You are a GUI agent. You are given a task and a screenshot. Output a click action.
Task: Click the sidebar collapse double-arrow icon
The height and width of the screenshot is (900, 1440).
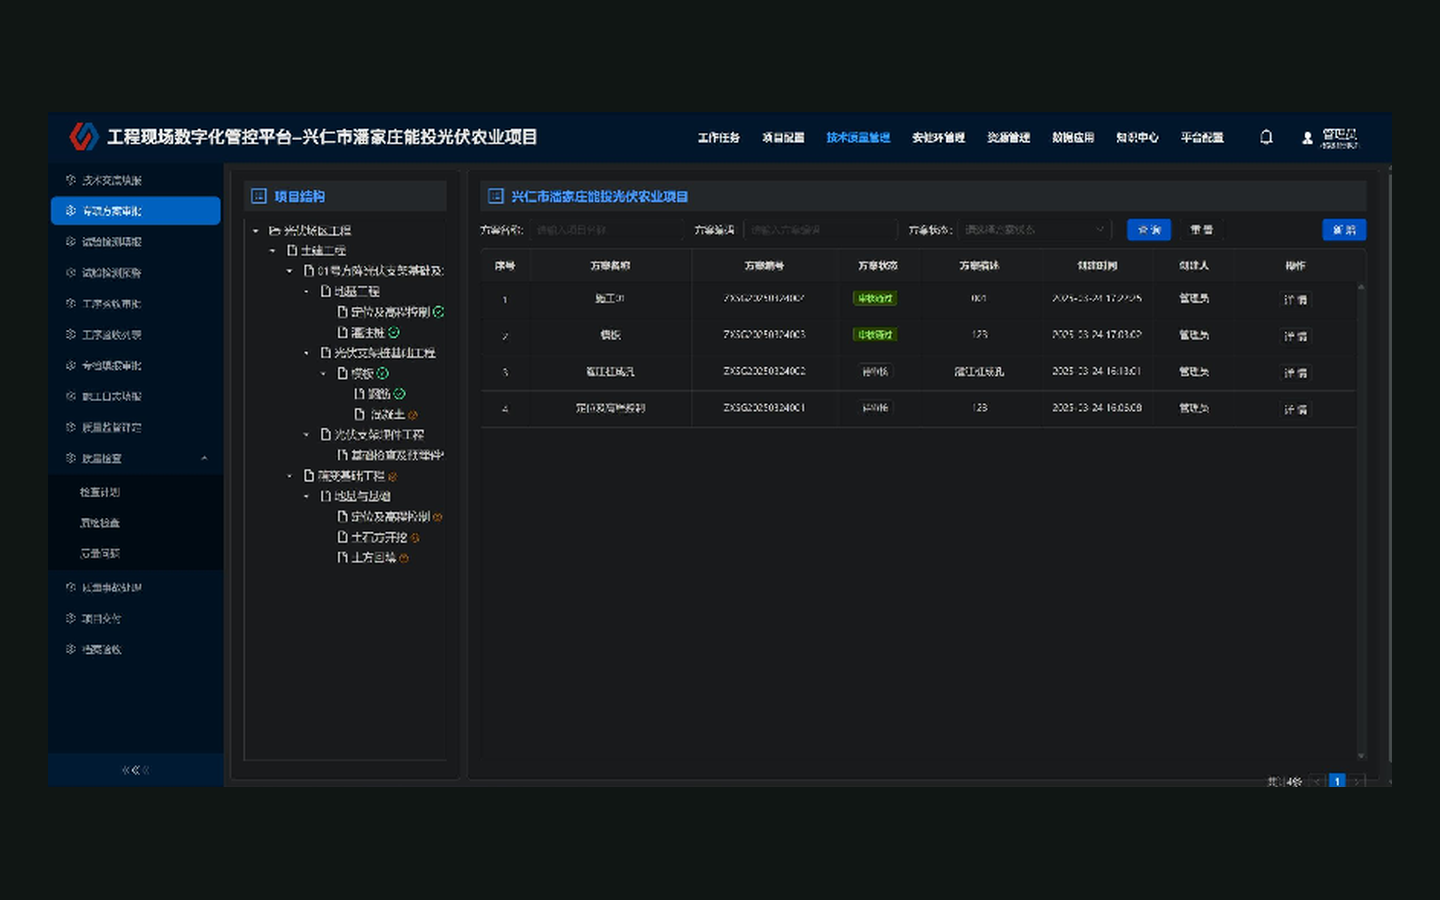(x=135, y=770)
